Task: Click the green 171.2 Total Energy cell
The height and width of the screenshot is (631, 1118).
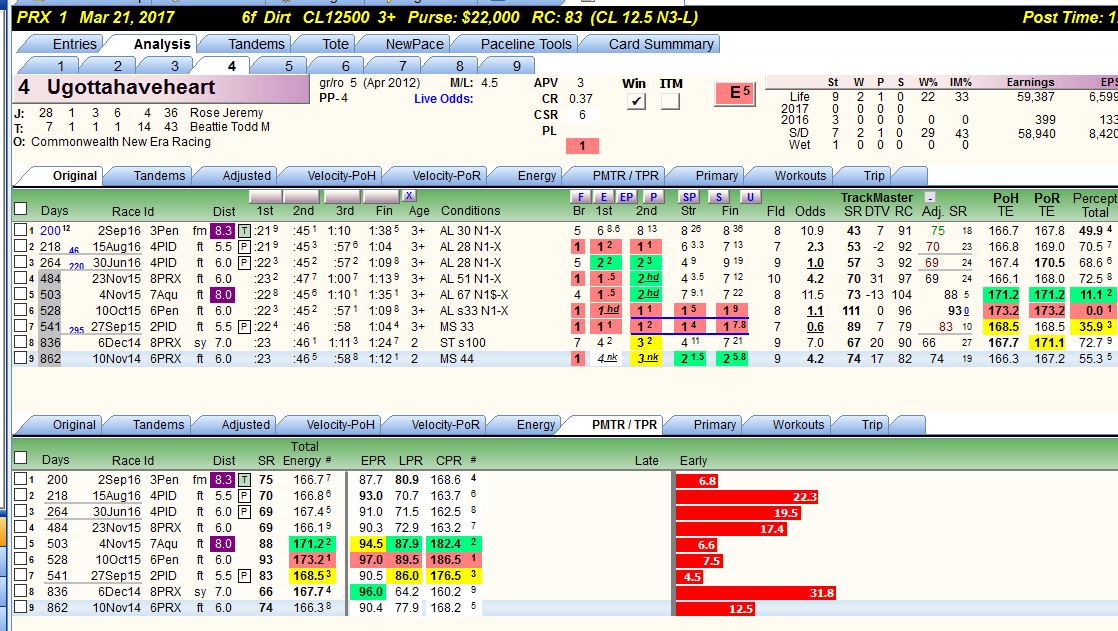Action: tap(311, 543)
